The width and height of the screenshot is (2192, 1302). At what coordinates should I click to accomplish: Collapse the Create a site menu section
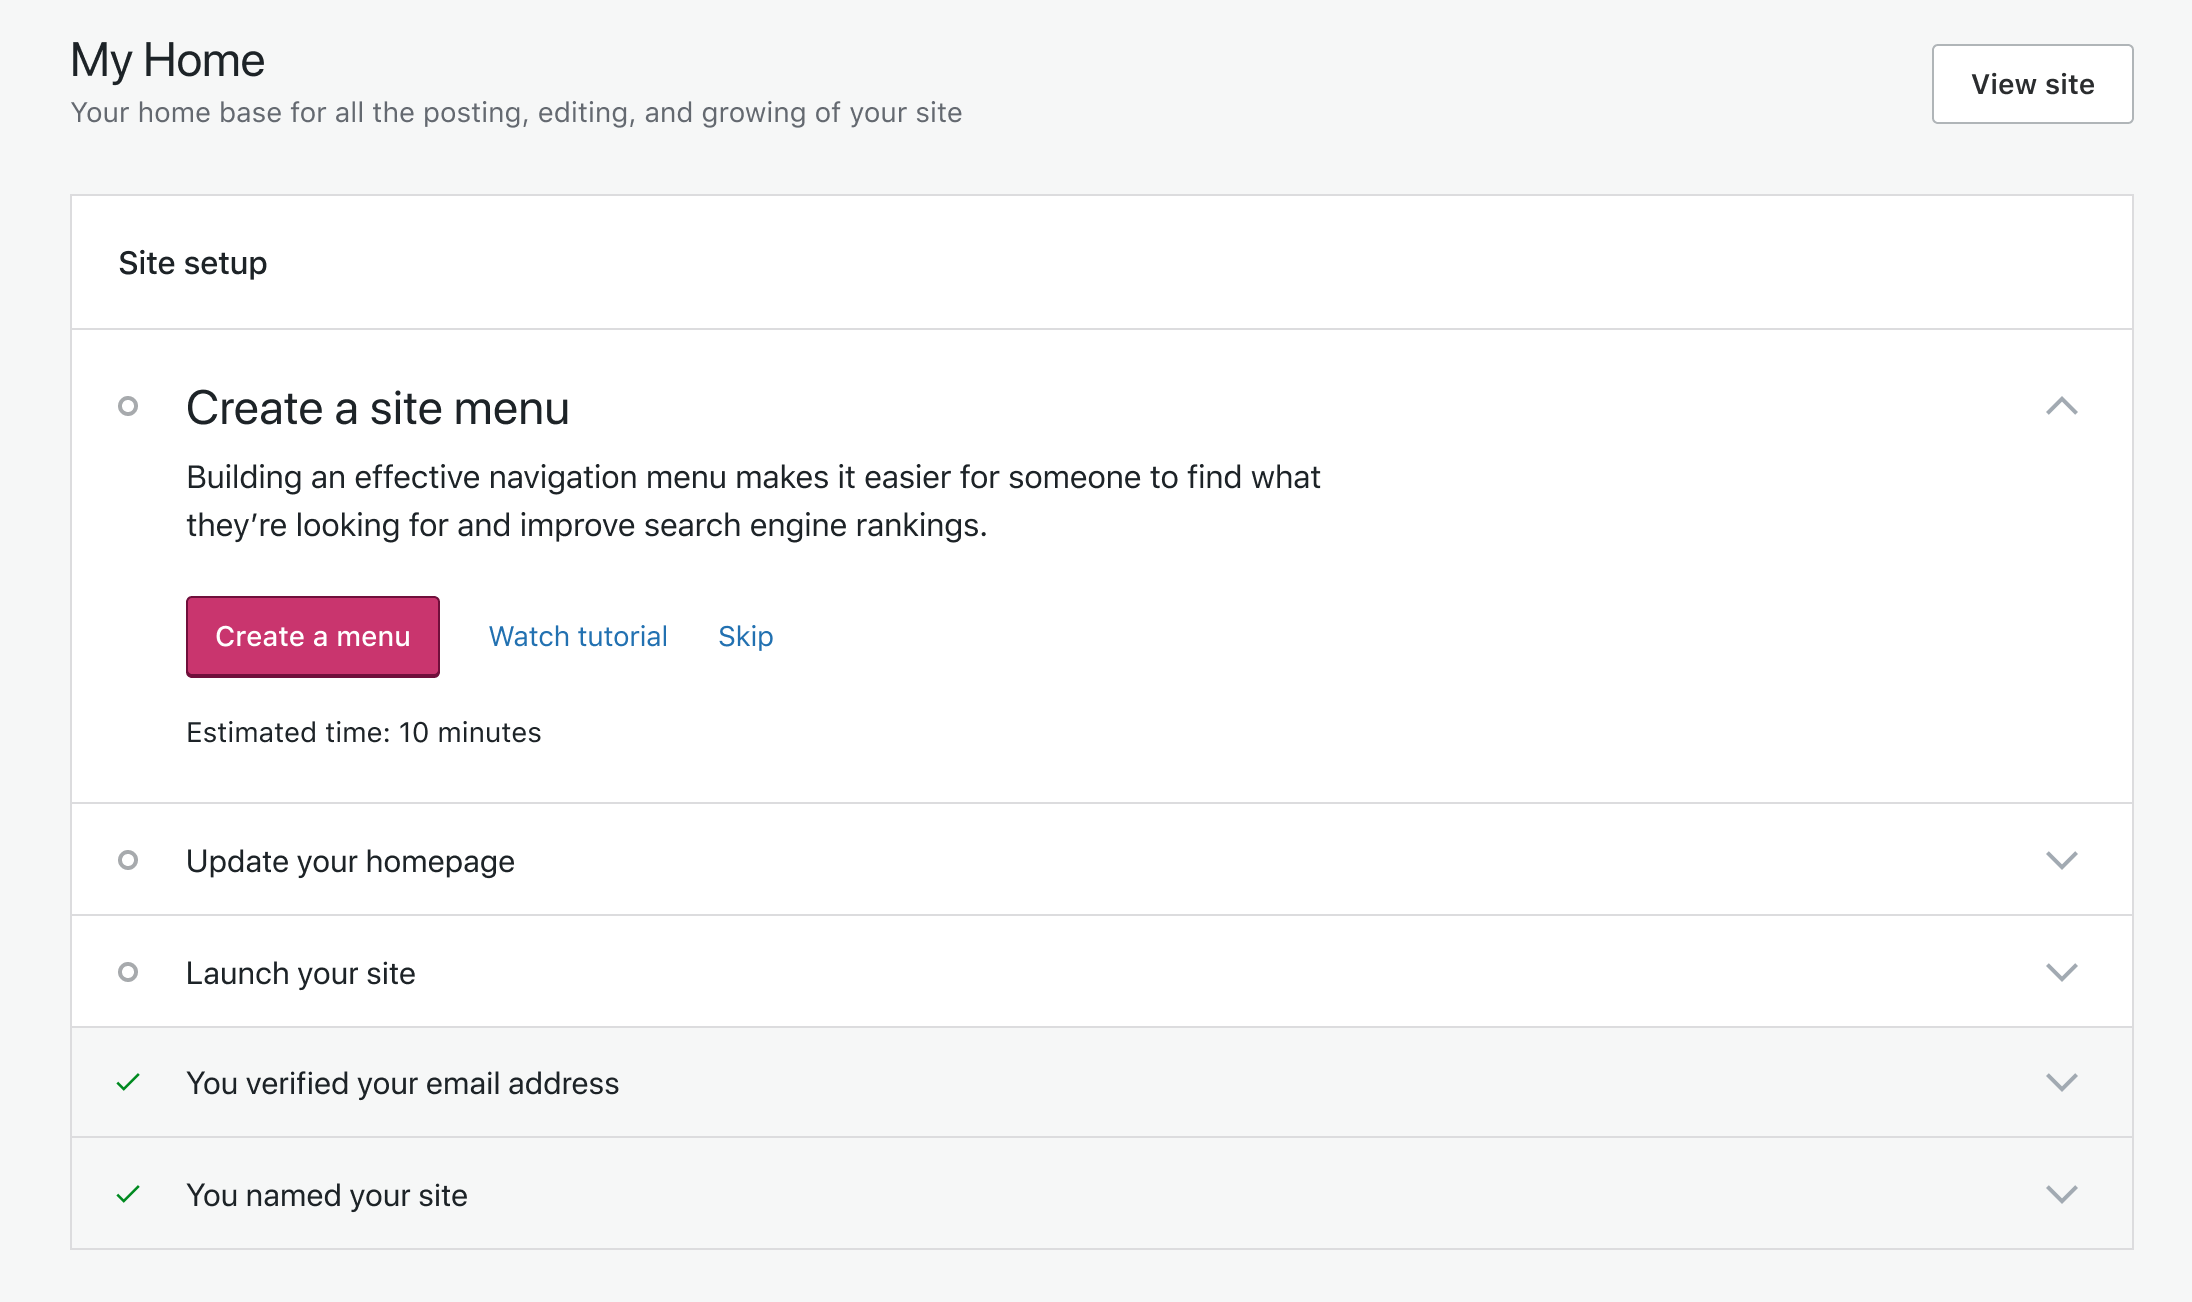2061,406
